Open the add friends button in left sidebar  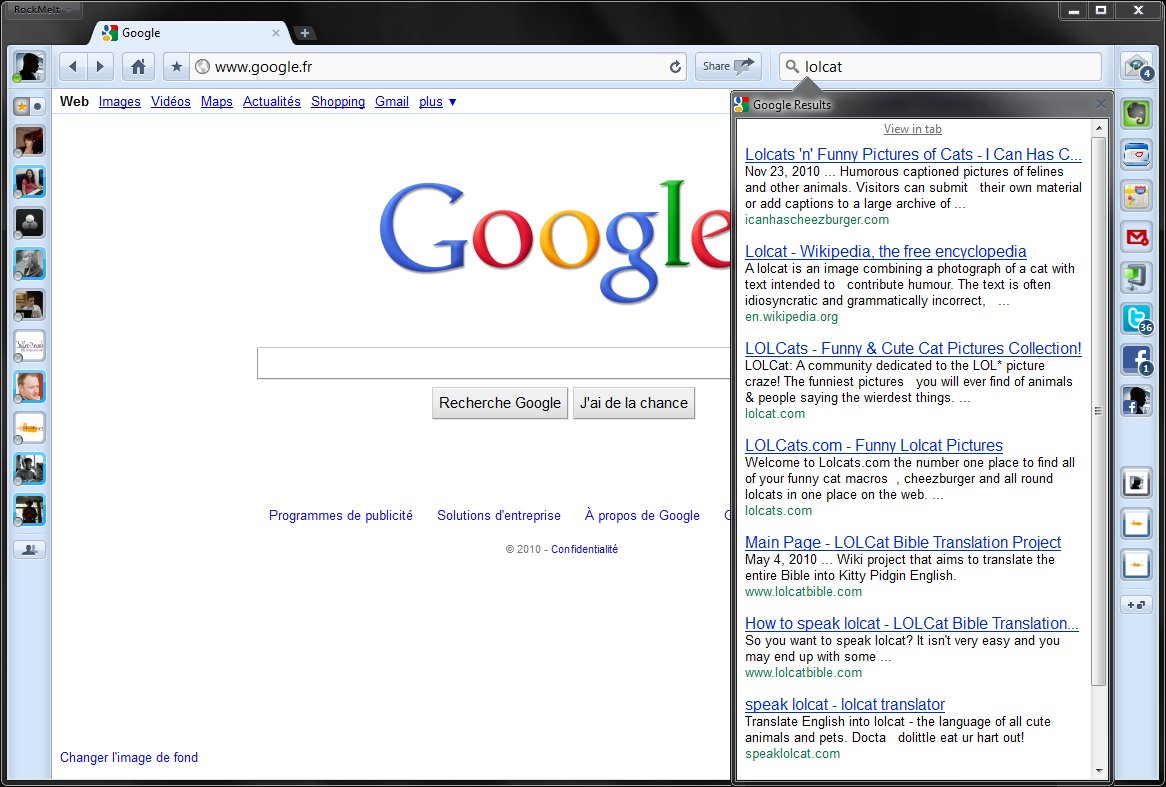coord(30,550)
